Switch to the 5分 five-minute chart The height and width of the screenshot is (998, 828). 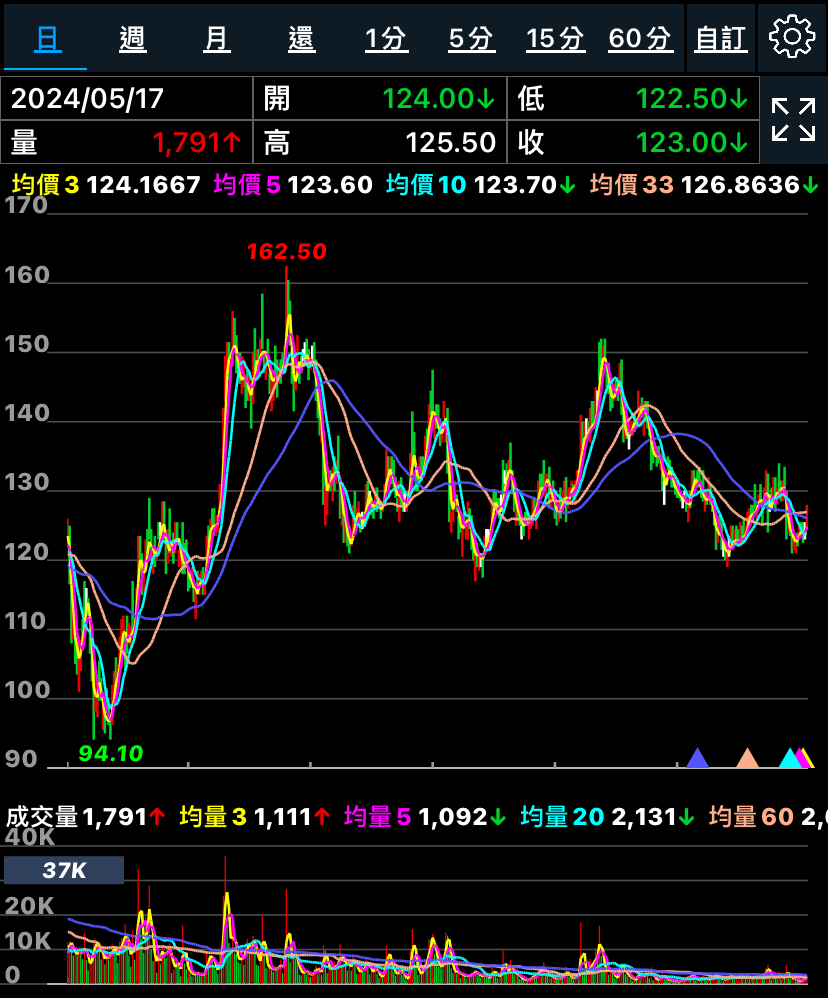click(x=471, y=39)
